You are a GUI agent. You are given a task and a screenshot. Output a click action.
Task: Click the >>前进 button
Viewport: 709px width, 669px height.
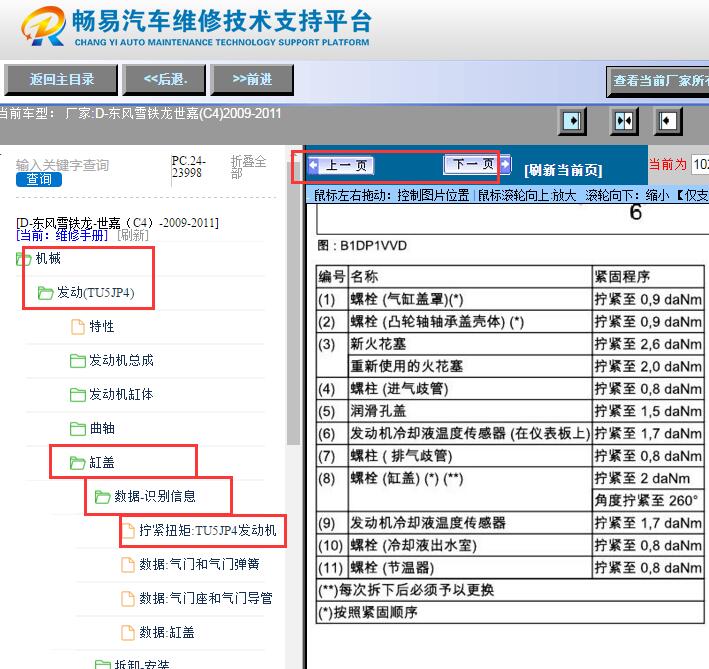pyautogui.click(x=252, y=80)
